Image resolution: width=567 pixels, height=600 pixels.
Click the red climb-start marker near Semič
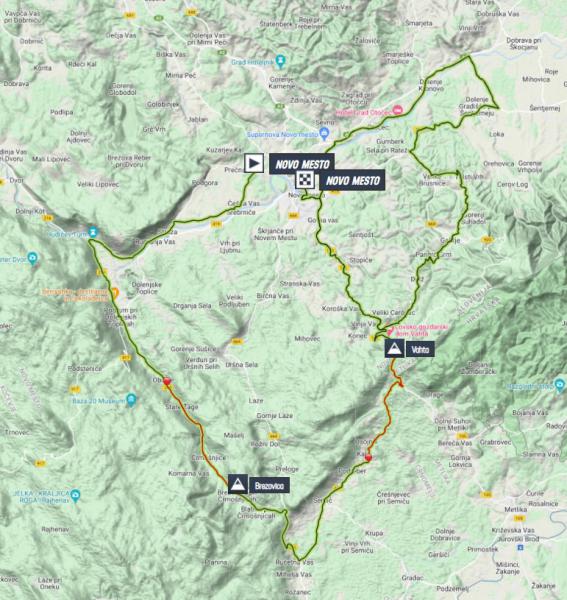[368, 458]
